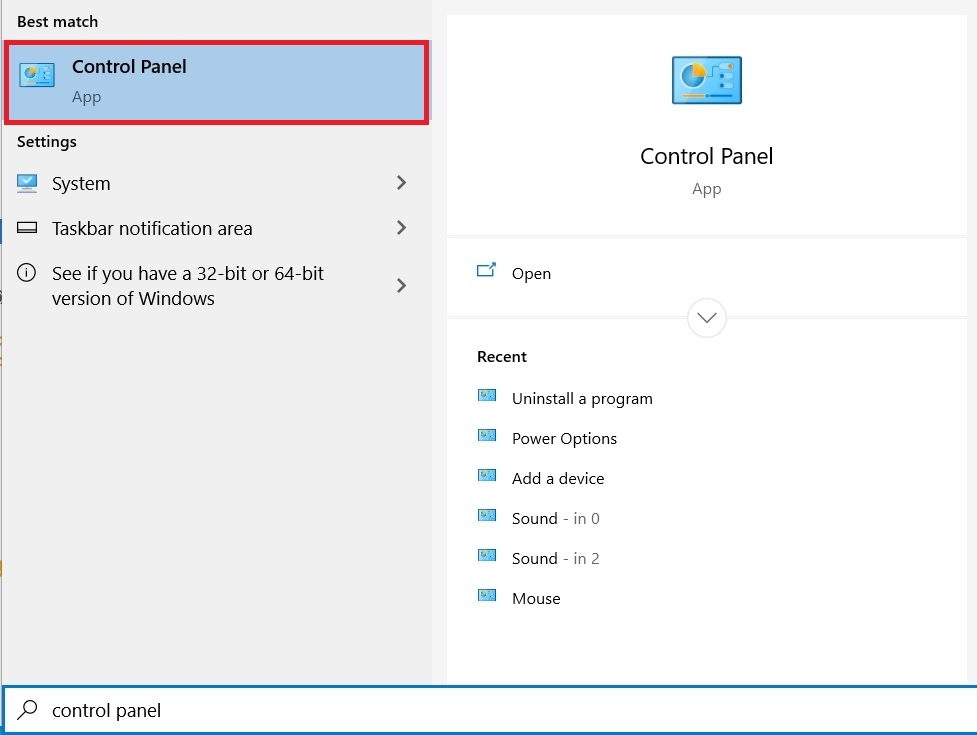The width and height of the screenshot is (977, 735).
Task: Click the info icon beside 32-bit or 64-bit
Action: 26,273
